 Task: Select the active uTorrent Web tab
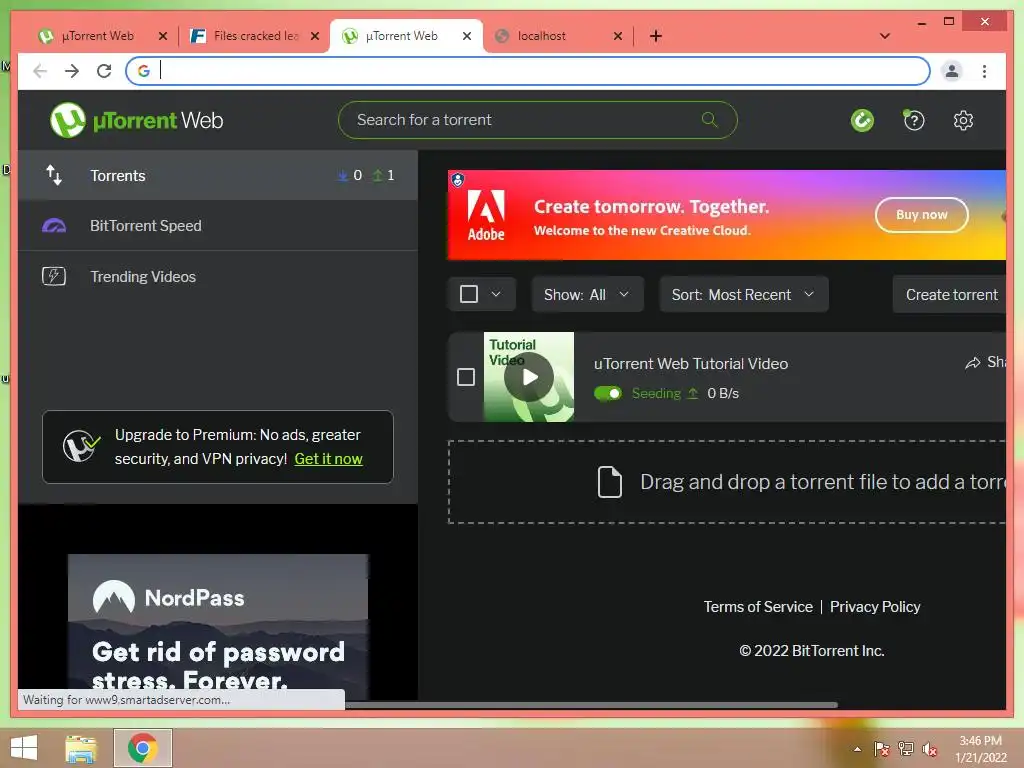click(400, 36)
